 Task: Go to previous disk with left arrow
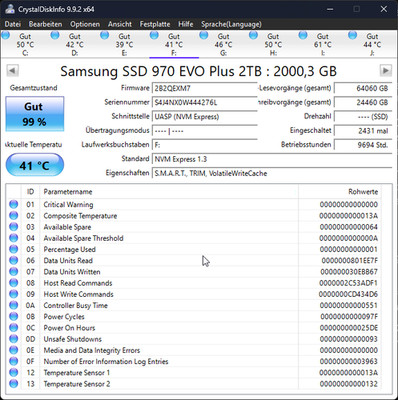[x=12, y=70]
